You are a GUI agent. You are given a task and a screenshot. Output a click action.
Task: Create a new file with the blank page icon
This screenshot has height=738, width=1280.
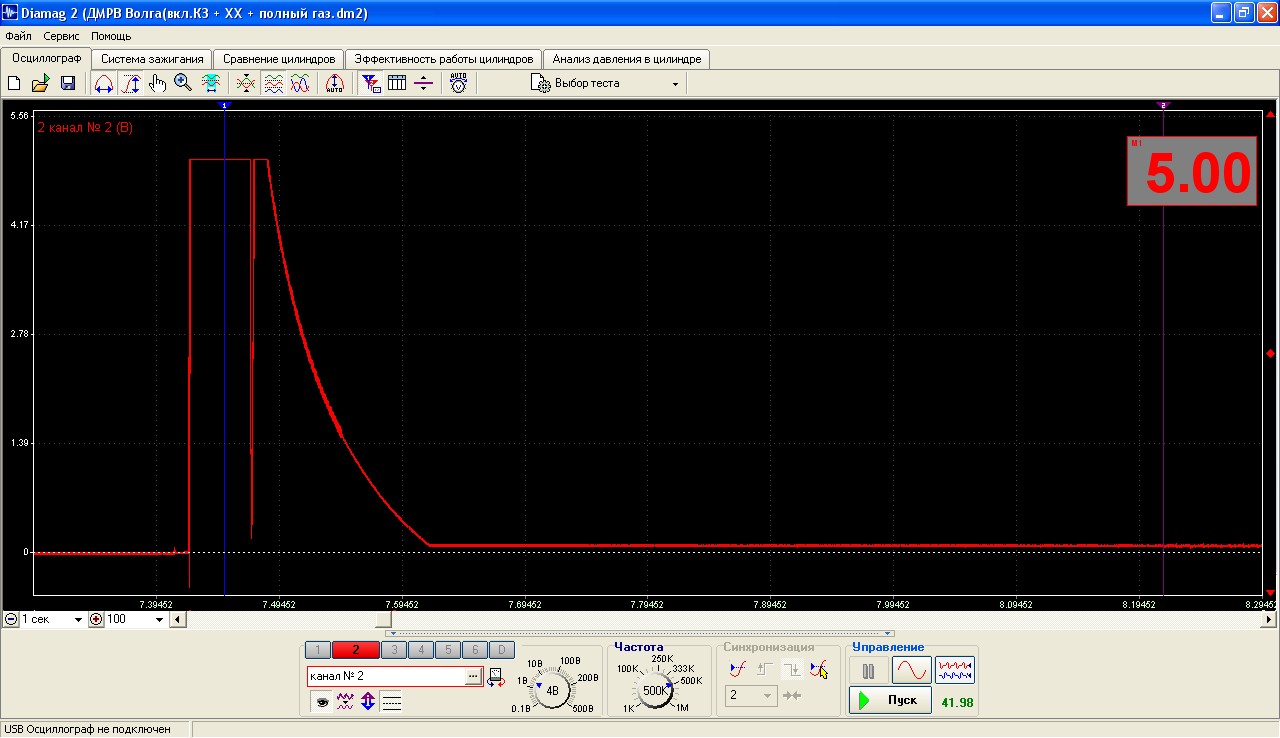15,84
